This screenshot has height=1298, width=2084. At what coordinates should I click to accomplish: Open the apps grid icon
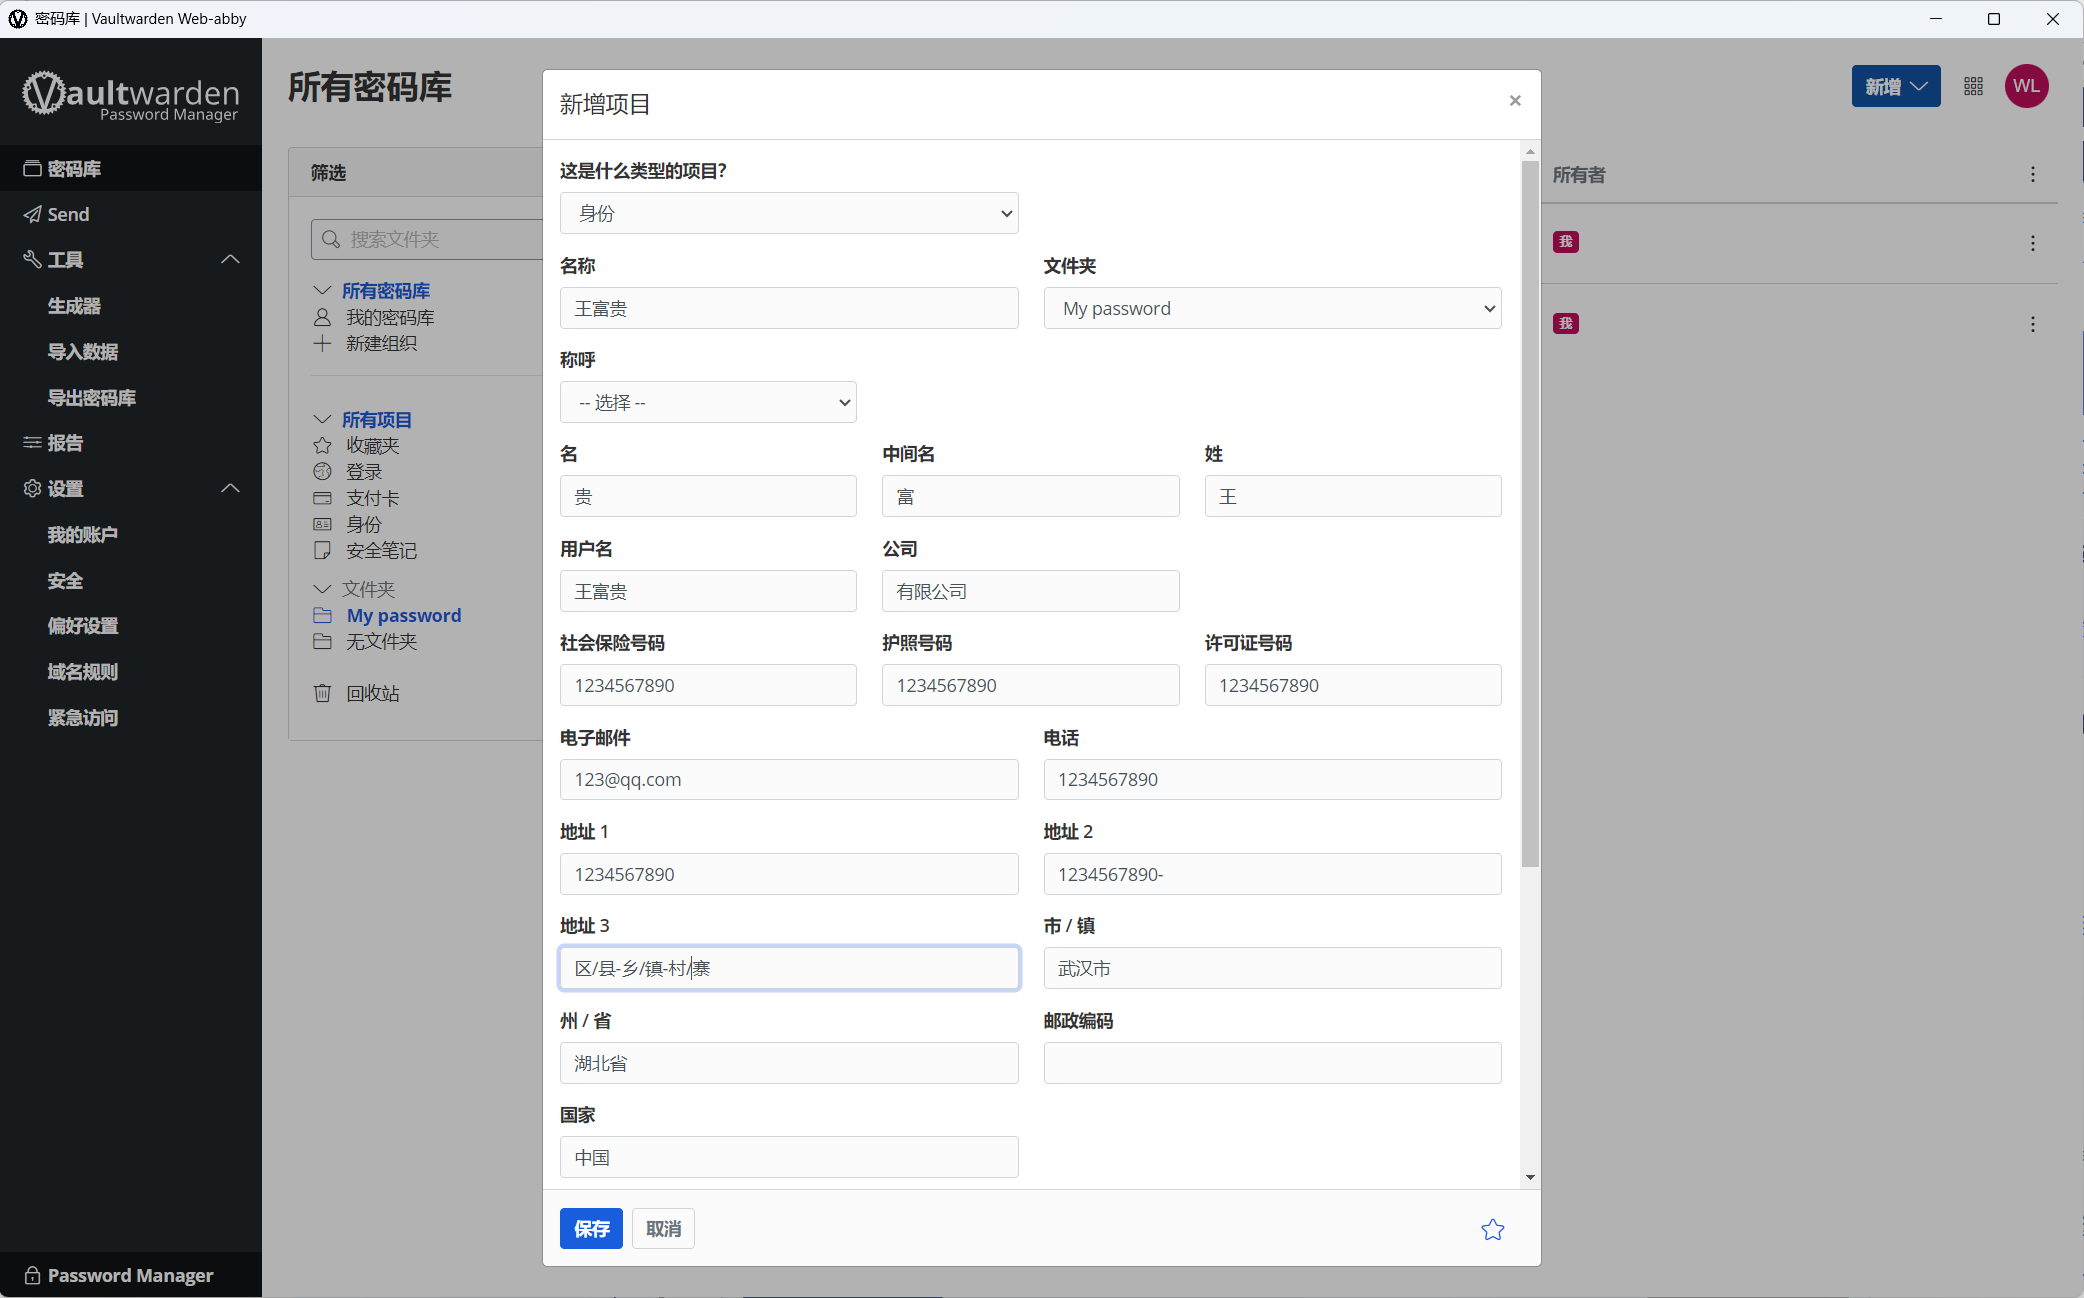pos(1973,86)
